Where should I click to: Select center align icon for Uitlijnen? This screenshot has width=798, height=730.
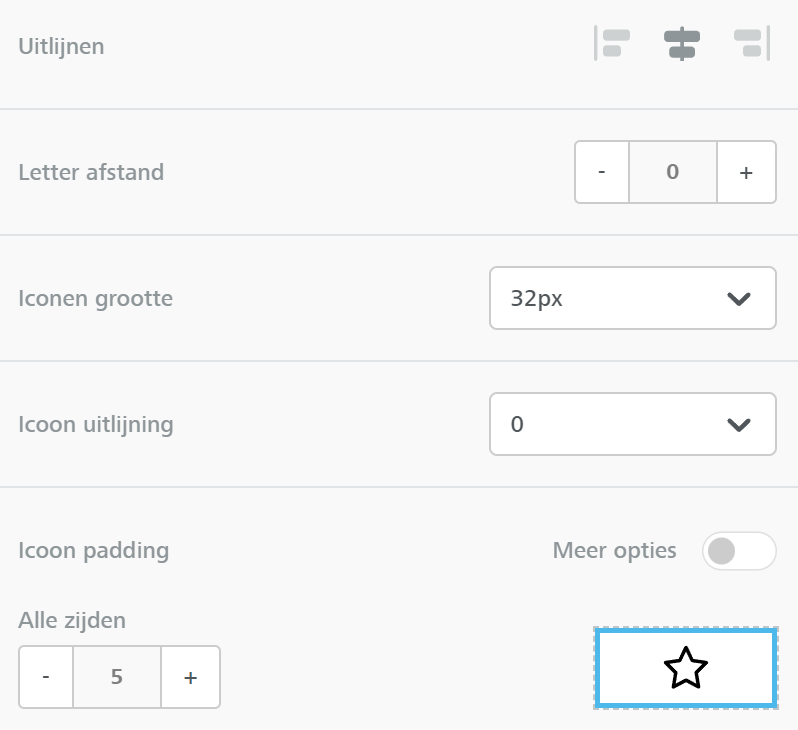click(x=682, y=44)
